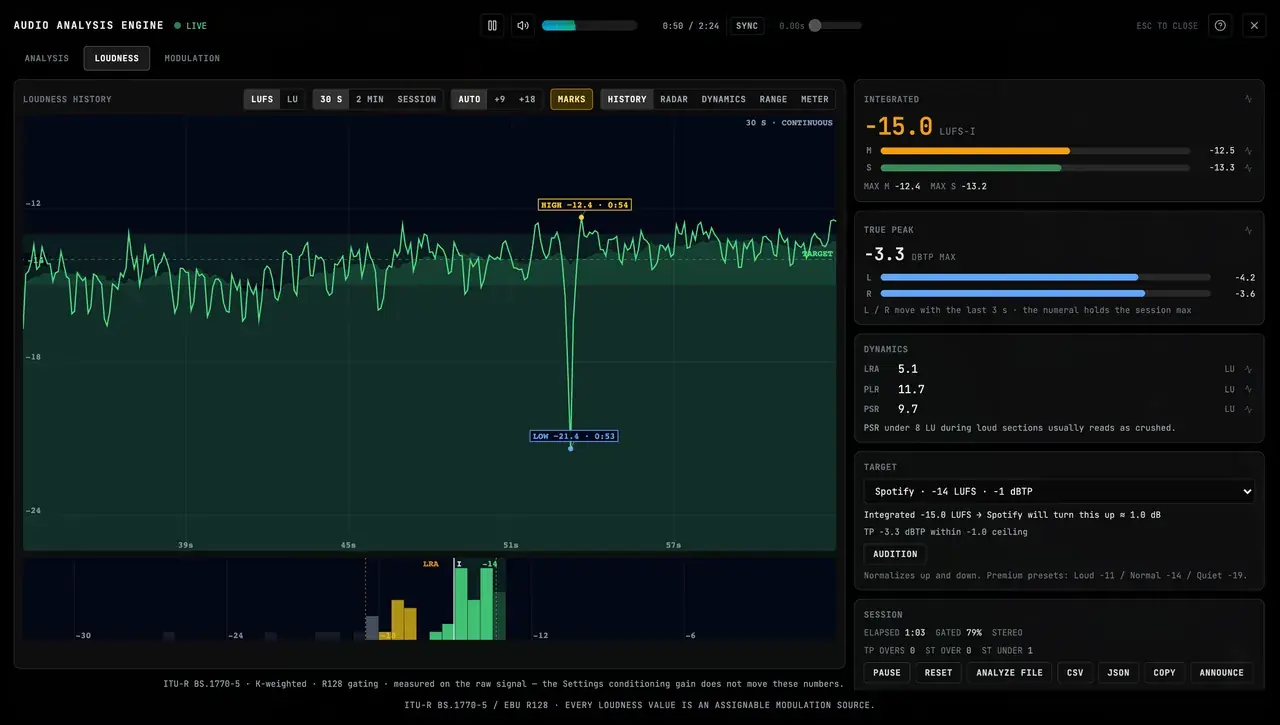Toggle the MARKS overlay
Image resolution: width=1280 pixels, height=725 pixels.
point(572,99)
